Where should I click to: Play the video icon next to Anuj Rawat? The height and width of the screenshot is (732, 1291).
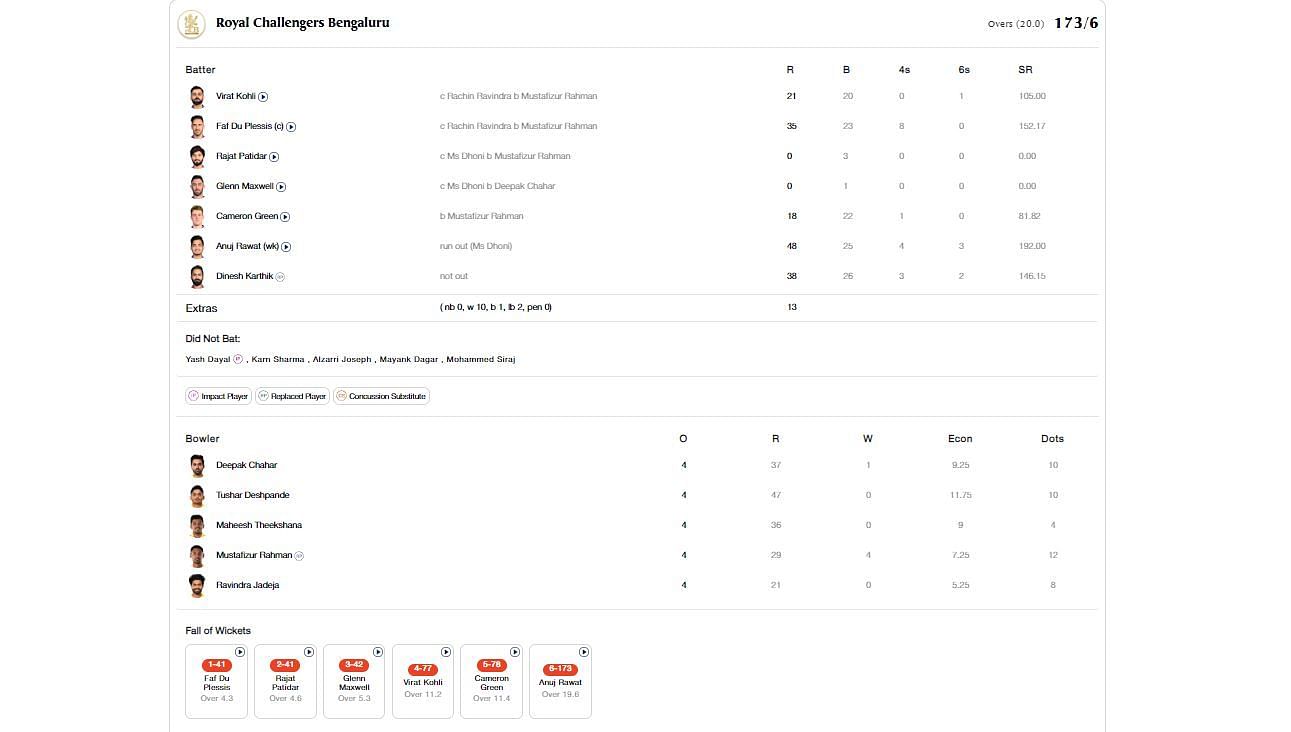286,247
